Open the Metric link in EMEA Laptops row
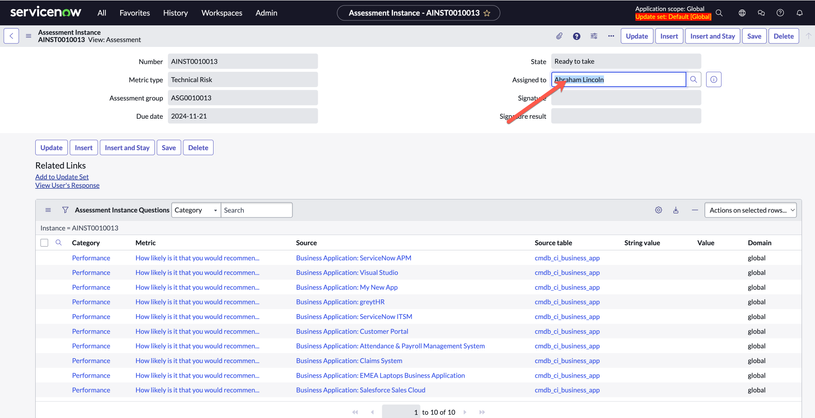 click(x=198, y=375)
